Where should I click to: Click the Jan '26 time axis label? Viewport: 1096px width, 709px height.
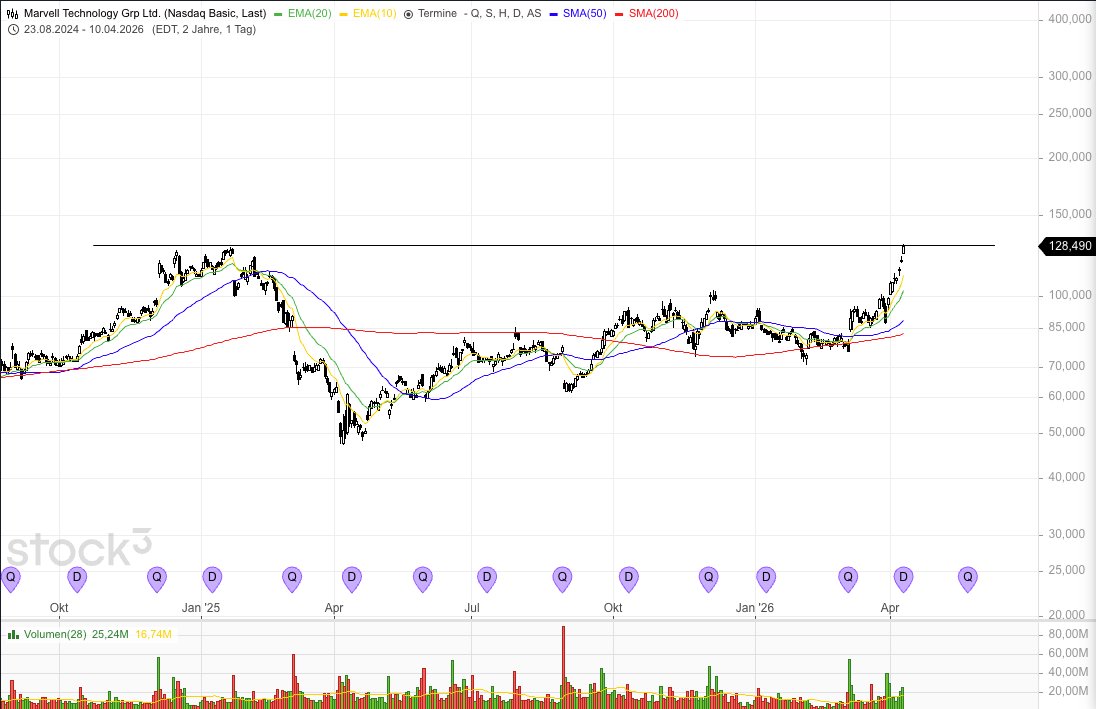[x=755, y=608]
